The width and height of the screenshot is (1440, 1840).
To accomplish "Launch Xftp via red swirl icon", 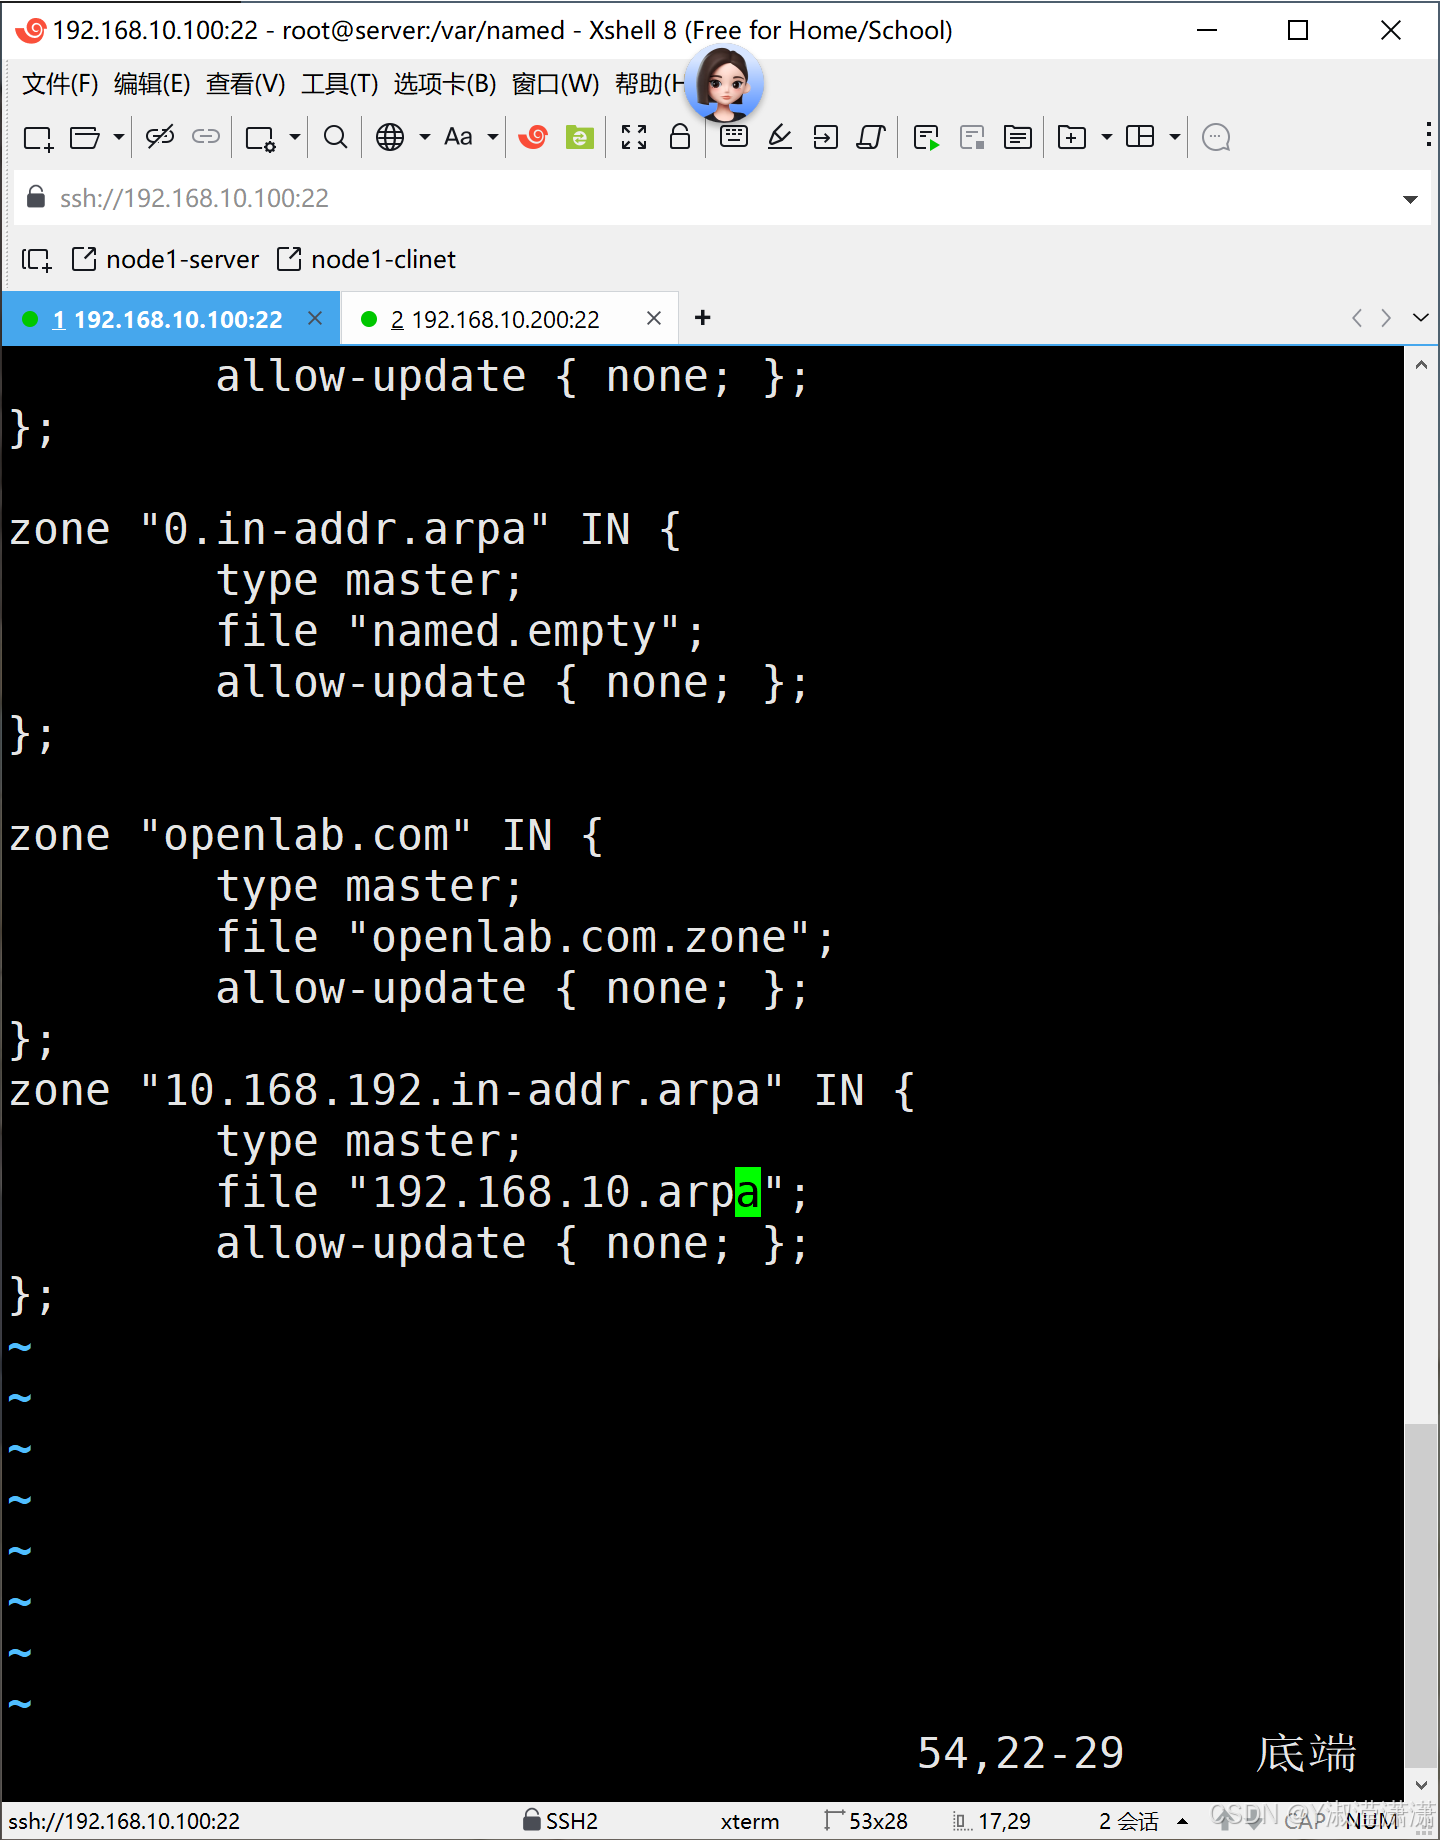I will [x=533, y=137].
